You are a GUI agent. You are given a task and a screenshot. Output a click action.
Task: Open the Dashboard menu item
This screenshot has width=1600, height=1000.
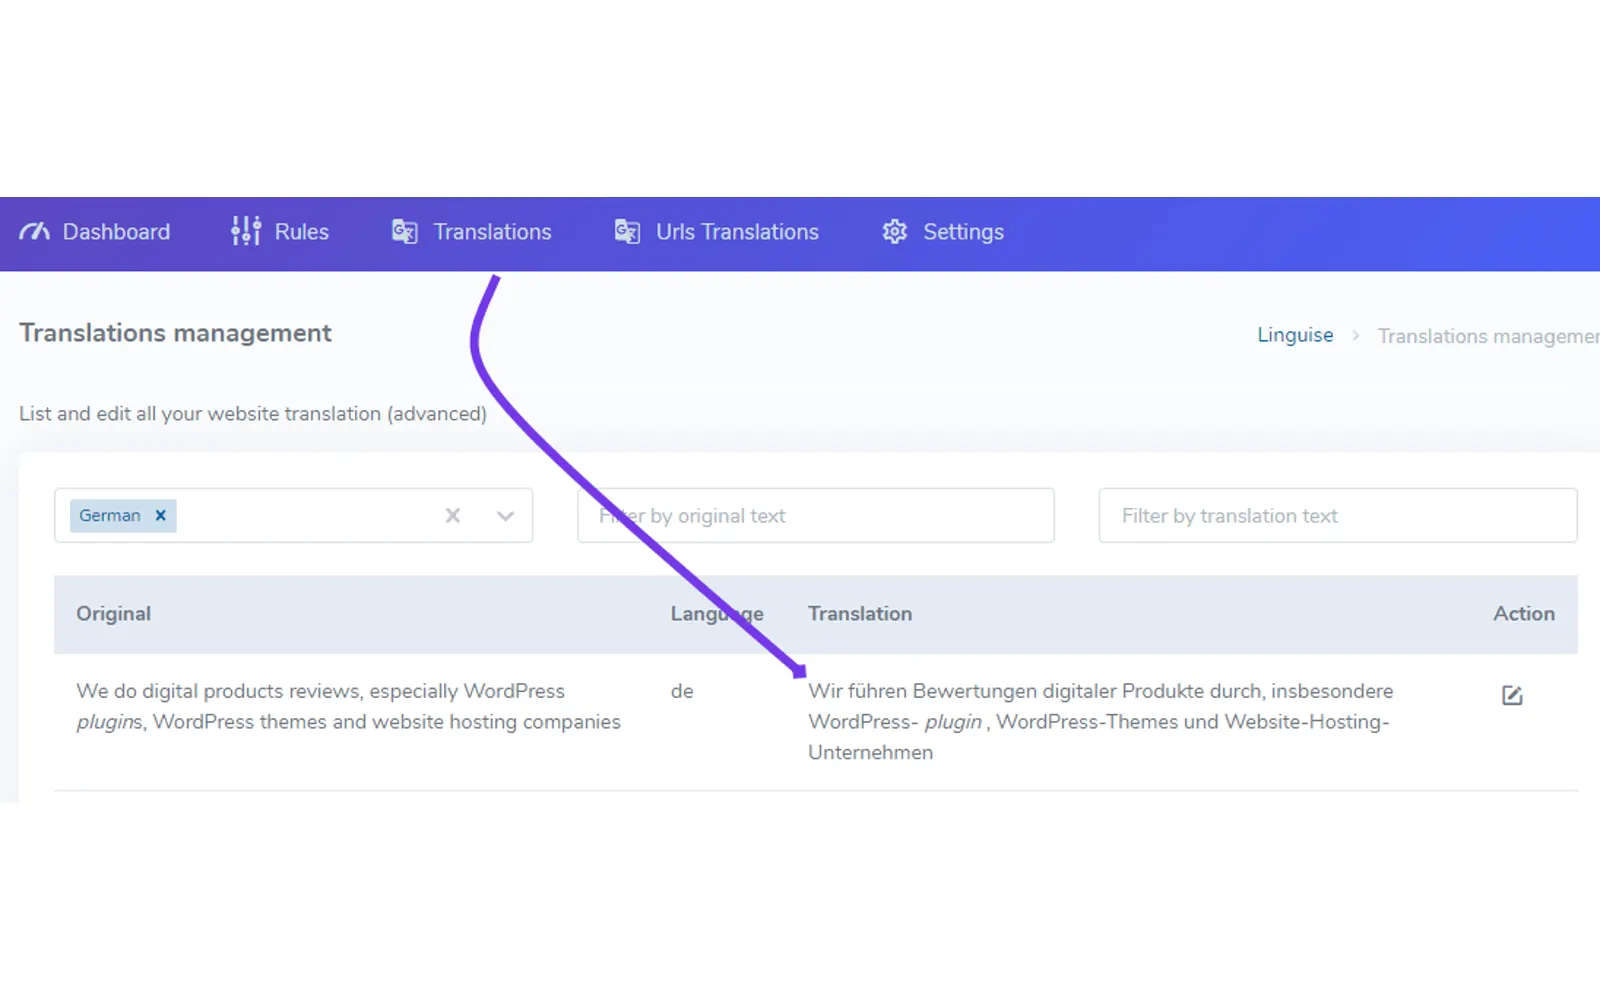coord(95,232)
